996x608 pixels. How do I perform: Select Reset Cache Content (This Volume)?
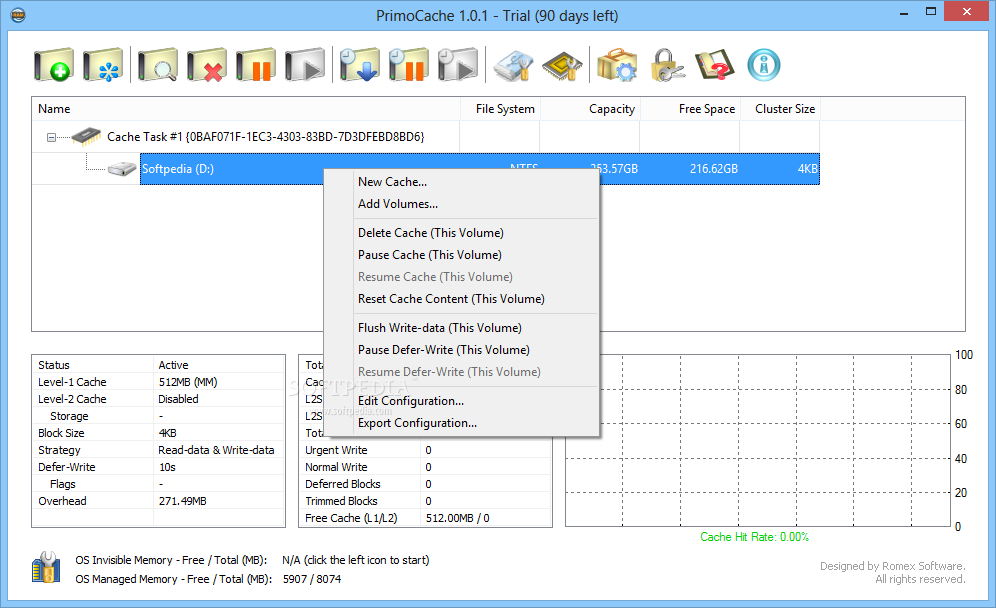pyautogui.click(x=451, y=299)
